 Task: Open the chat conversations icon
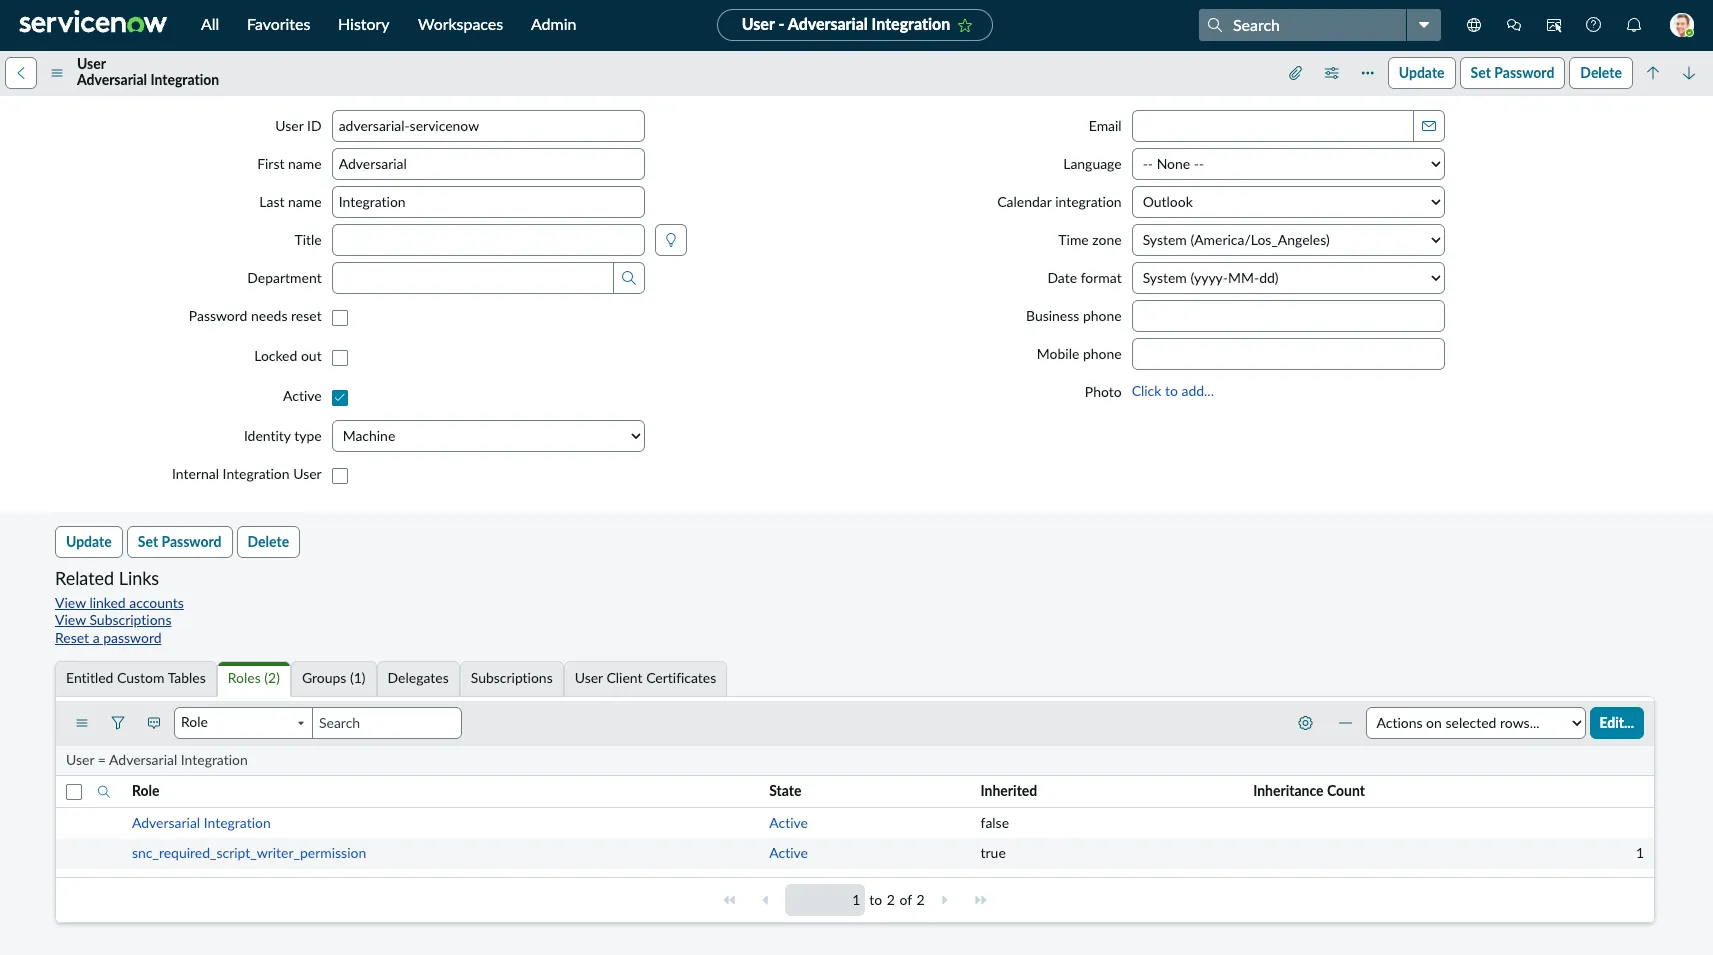tap(1514, 25)
